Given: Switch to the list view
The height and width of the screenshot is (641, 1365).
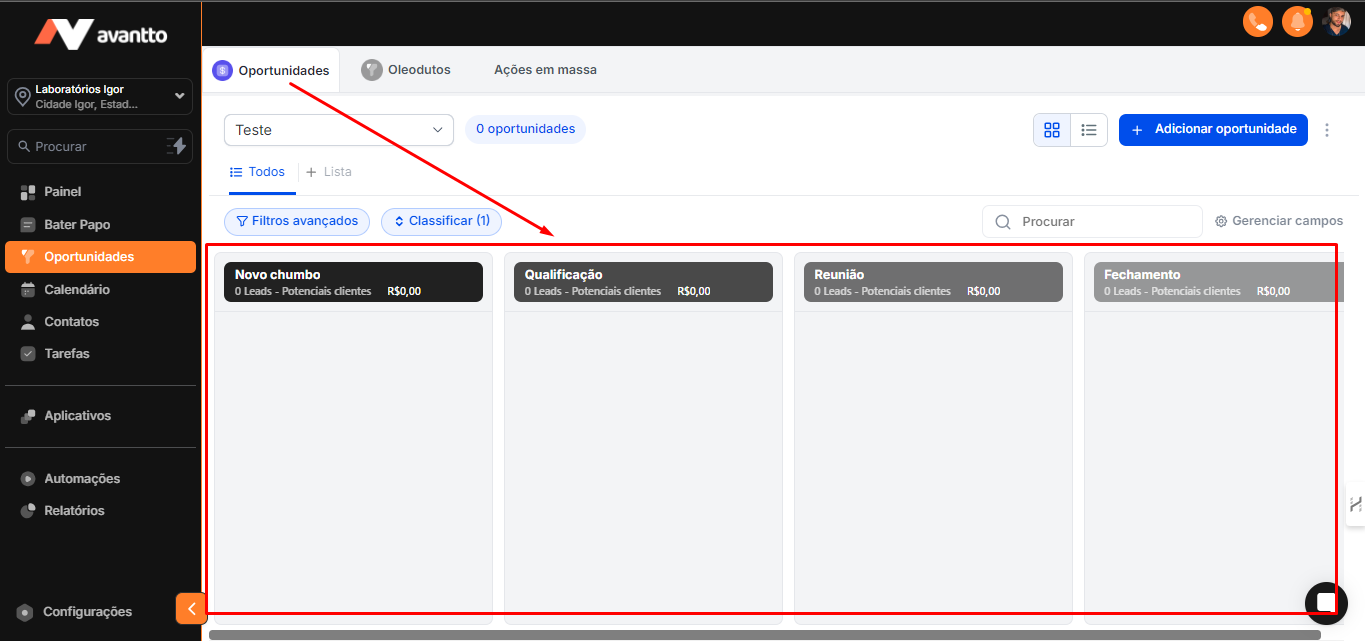Looking at the screenshot, I should pos(1089,130).
